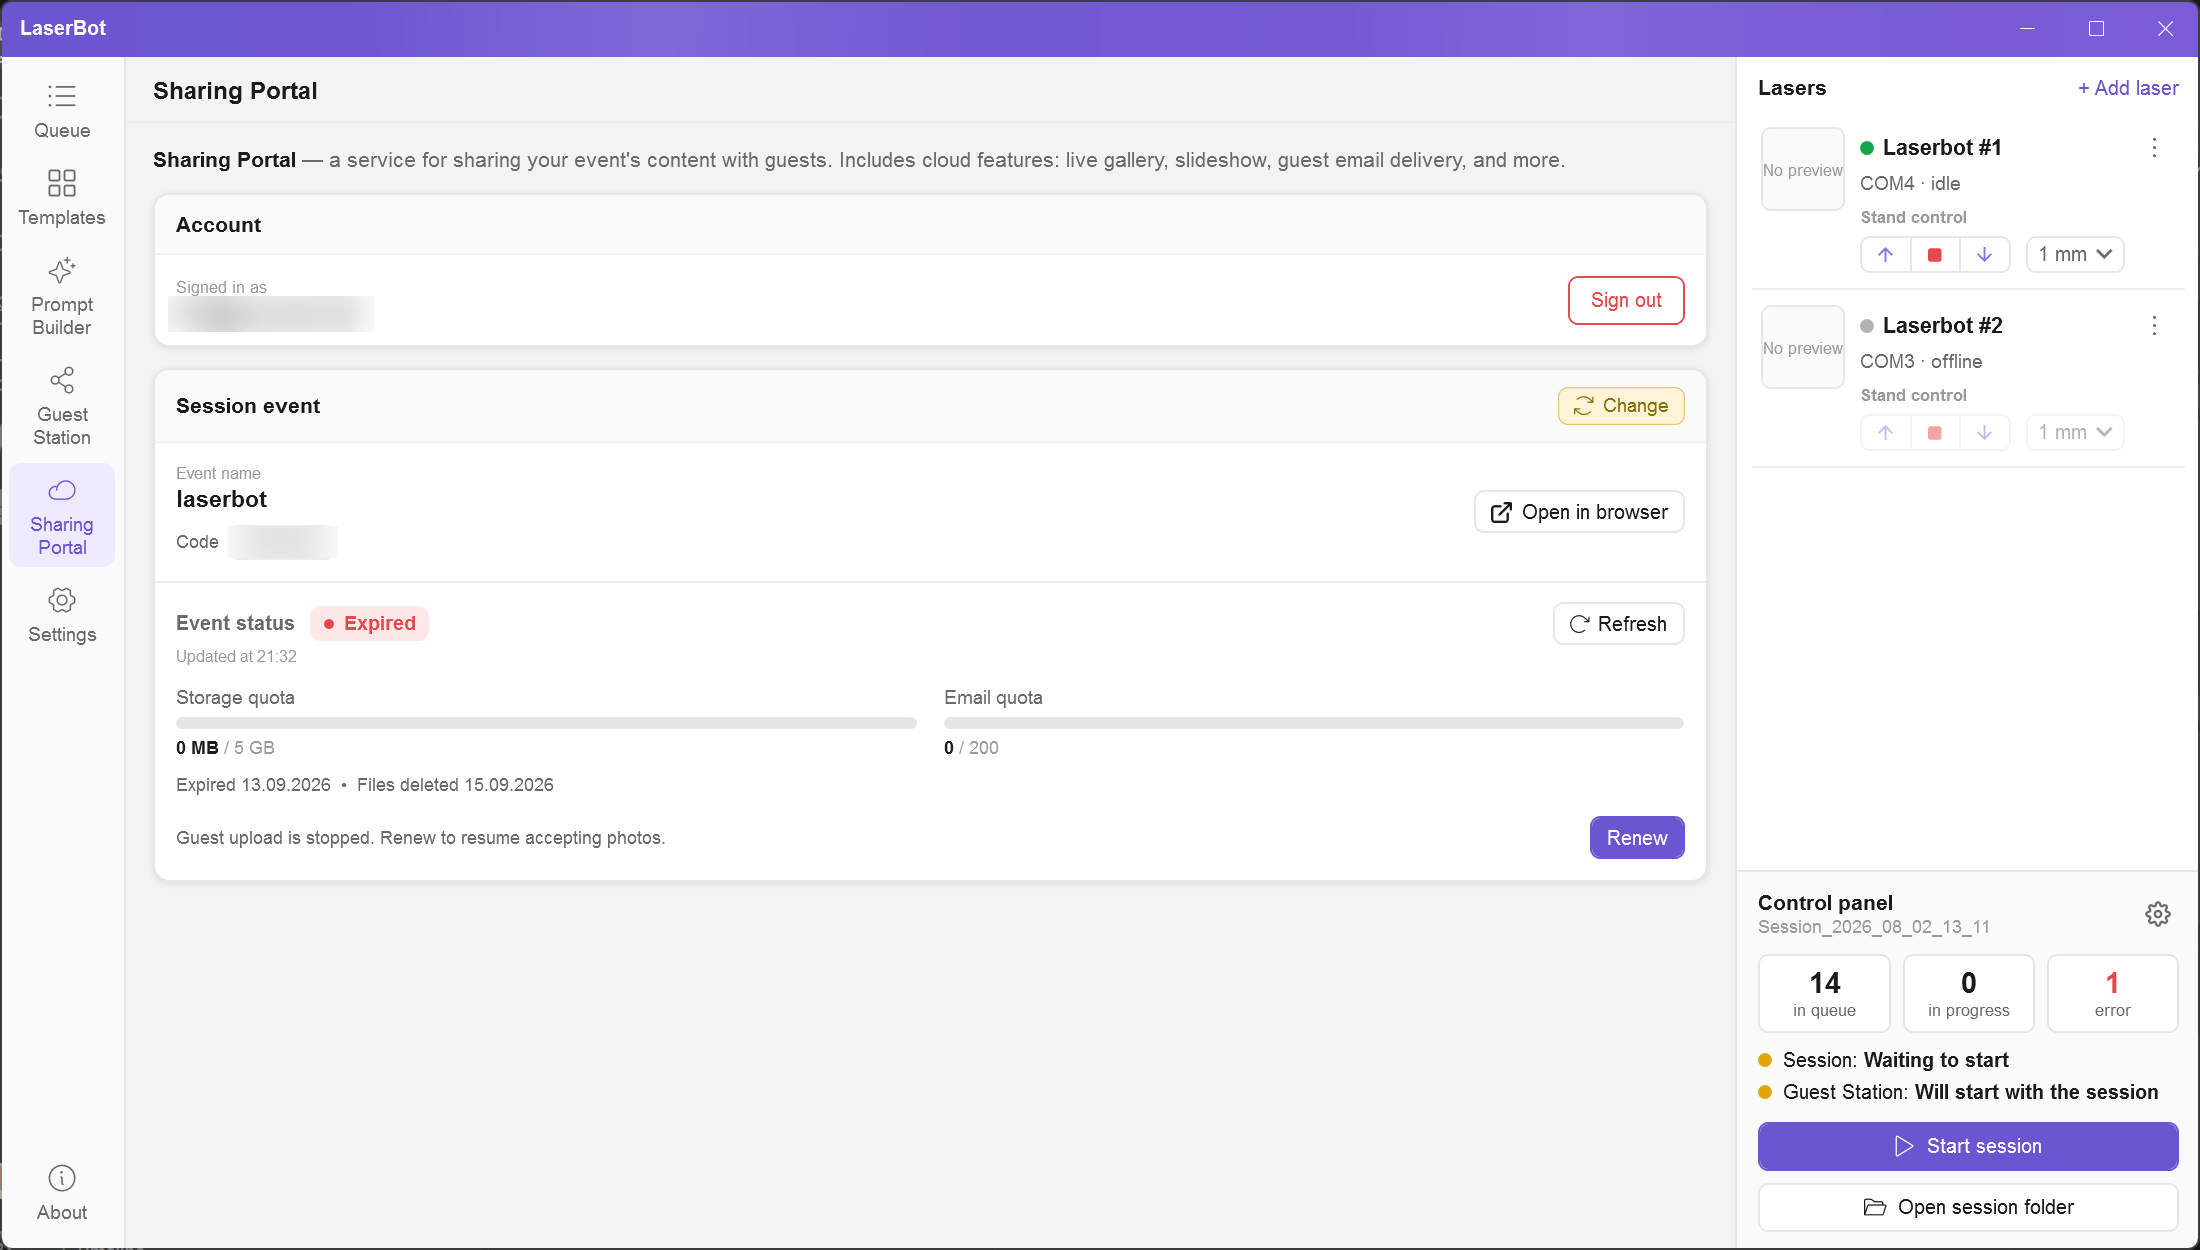2200x1250 pixels.
Task: Open Laserbot #2 three-dot menu
Action: [2154, 326]
